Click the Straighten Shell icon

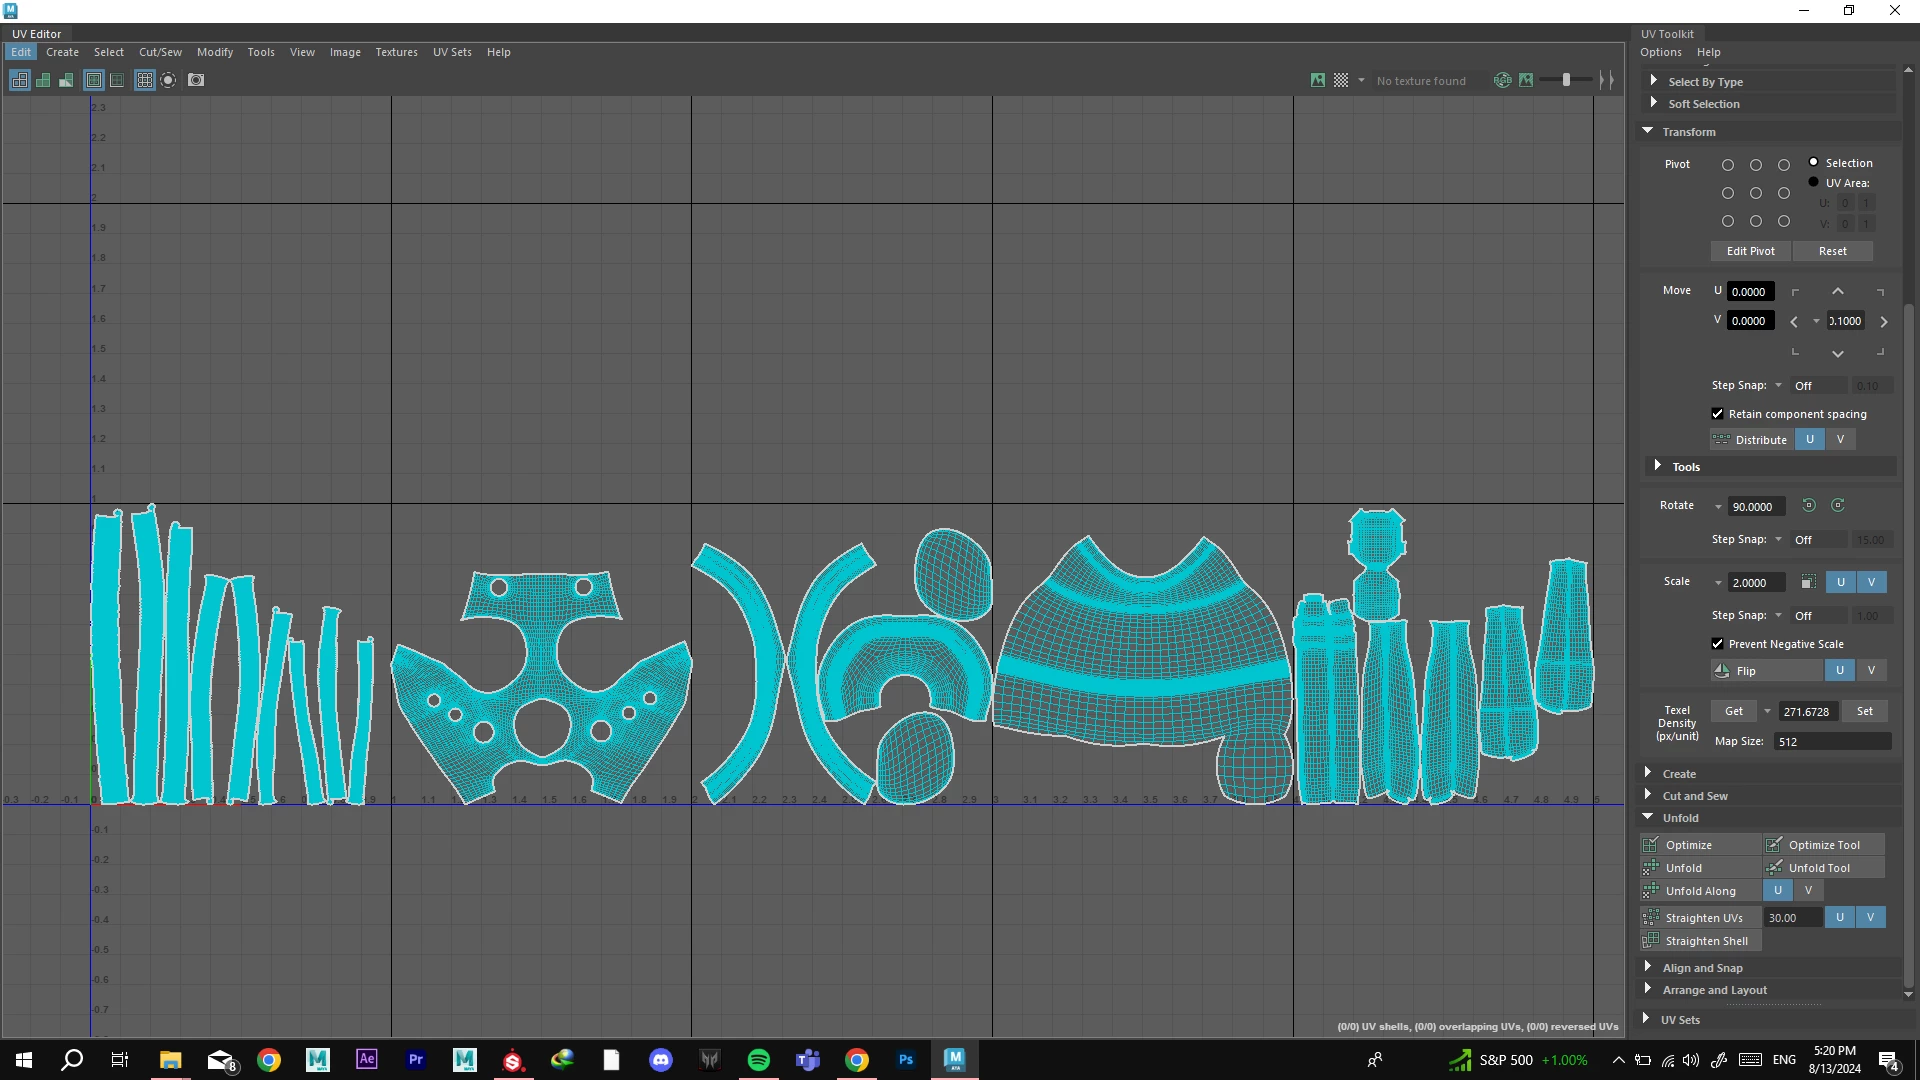click(x=1651, y=941)
